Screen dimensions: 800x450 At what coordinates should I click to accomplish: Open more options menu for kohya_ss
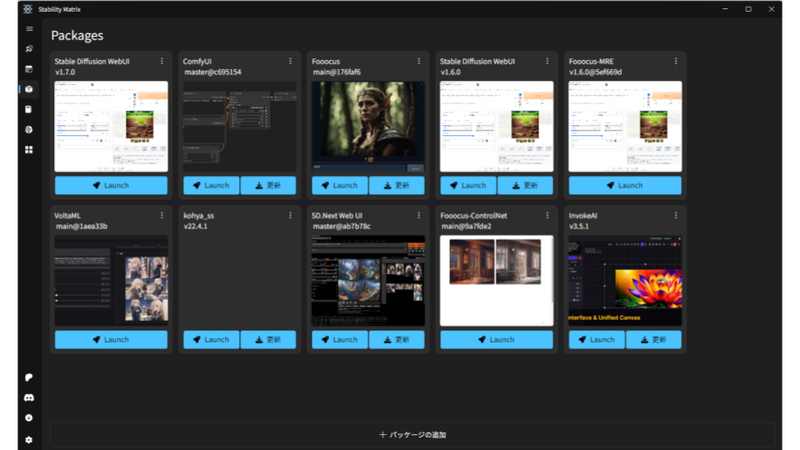(291, 215)
